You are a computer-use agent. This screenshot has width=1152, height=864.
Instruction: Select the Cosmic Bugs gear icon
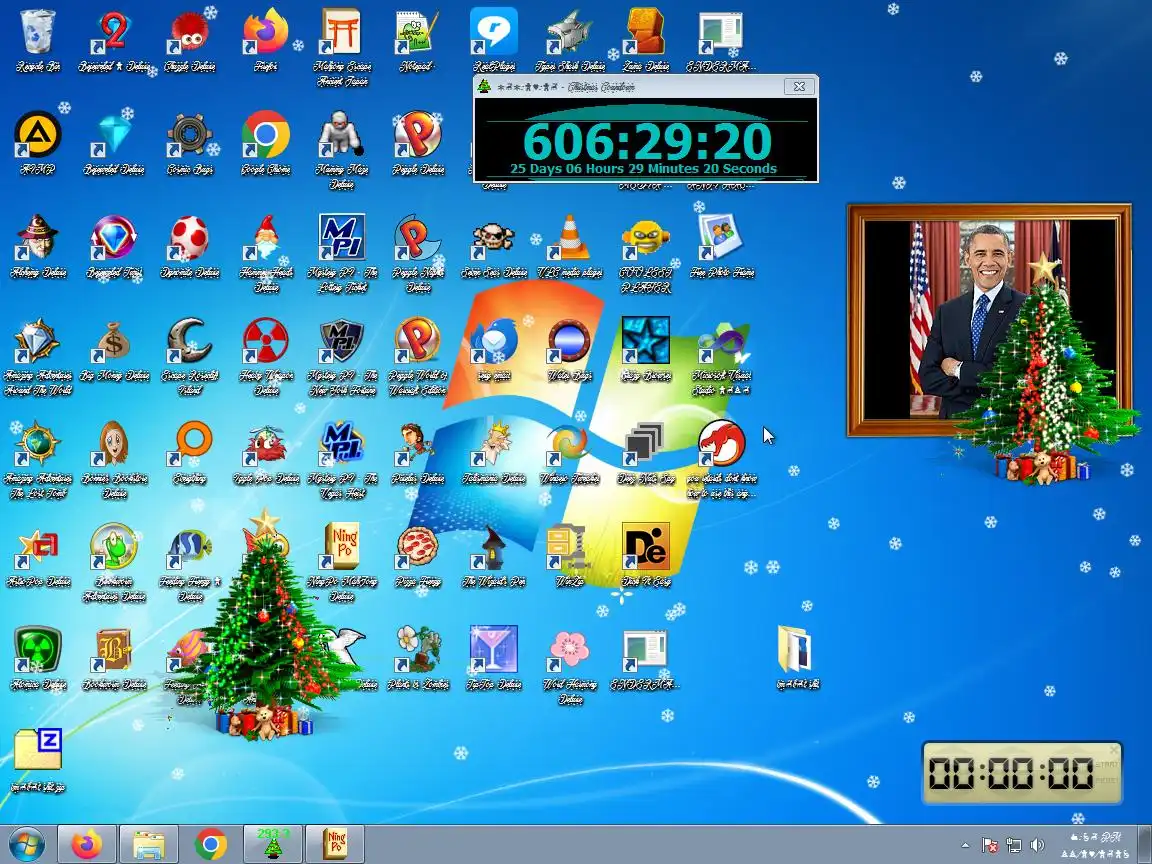tap(190, 136)
